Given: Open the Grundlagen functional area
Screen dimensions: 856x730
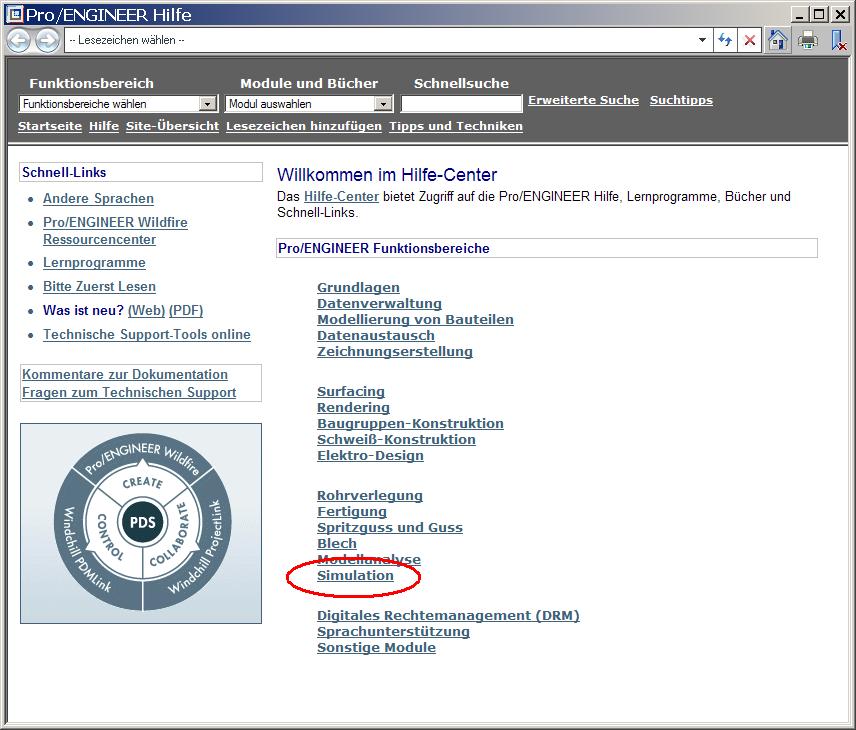Looking at the screenshot, I should [358, 288].
